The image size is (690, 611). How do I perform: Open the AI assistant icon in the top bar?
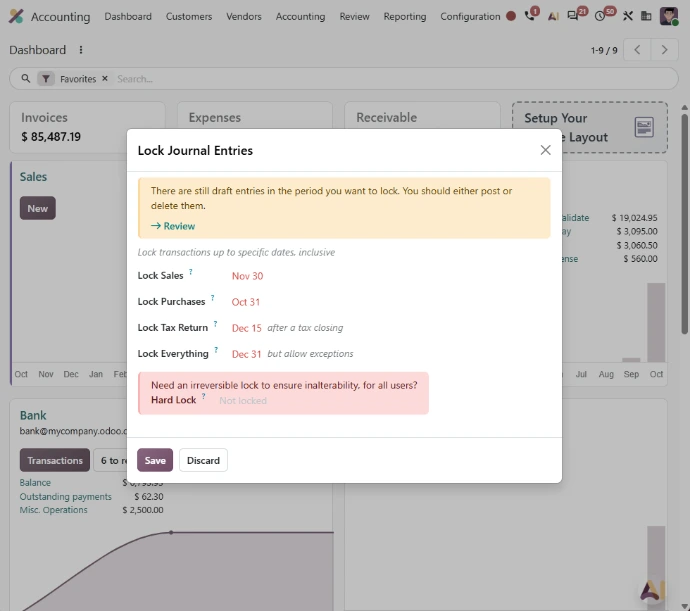coord(553,16)
